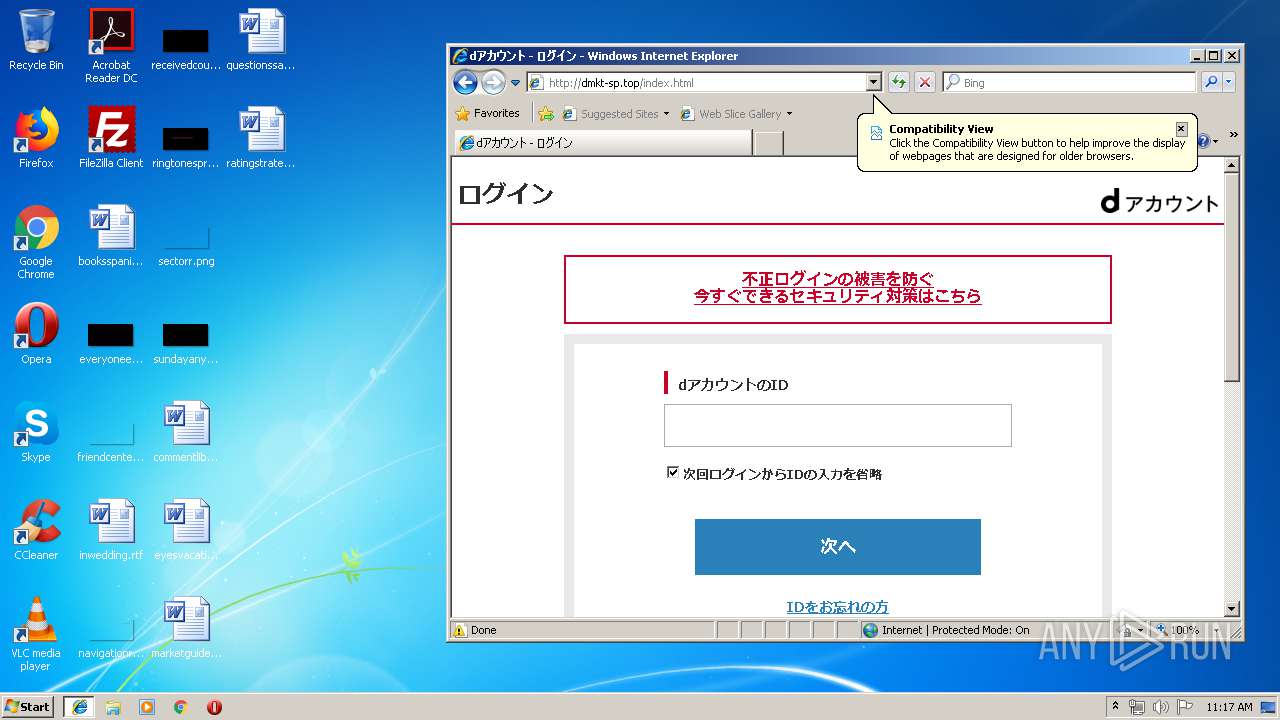Click the network tray icon
The height and width of the screenshot is (720, 1280).
tap(1137, 706)
